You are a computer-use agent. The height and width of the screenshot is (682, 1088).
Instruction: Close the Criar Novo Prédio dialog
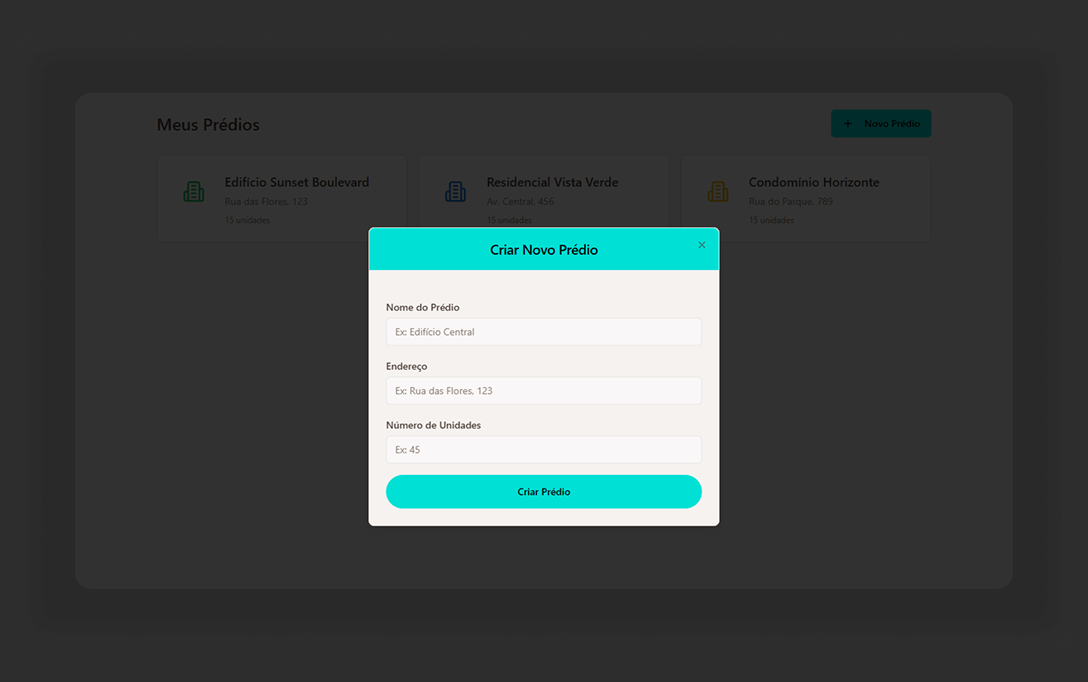coord(701,245)
